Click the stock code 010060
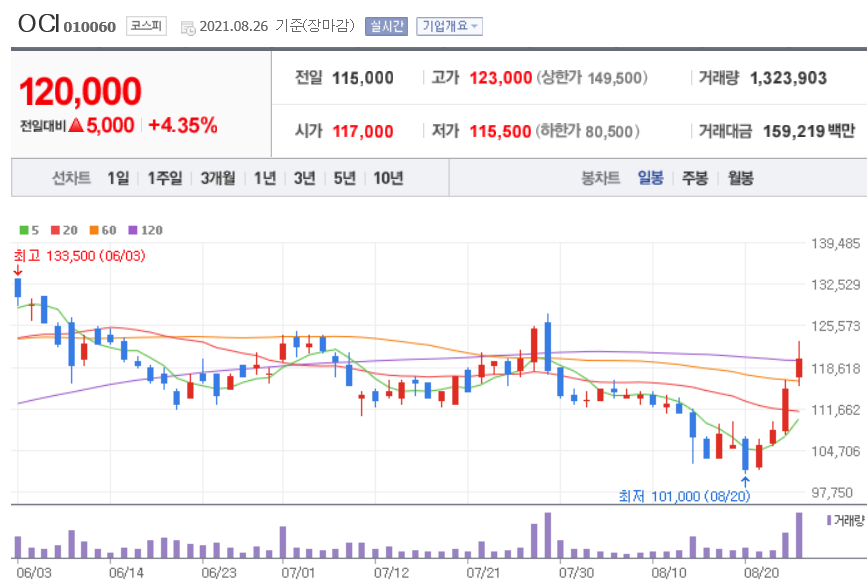The height and width of the screenshot is (582, 867). click(x=90, y=27)
